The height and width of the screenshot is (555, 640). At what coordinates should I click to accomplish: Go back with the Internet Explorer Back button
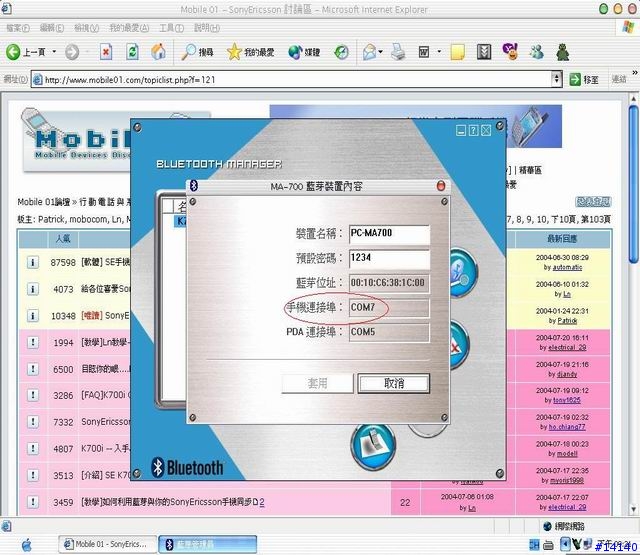(x=25, y=52)
